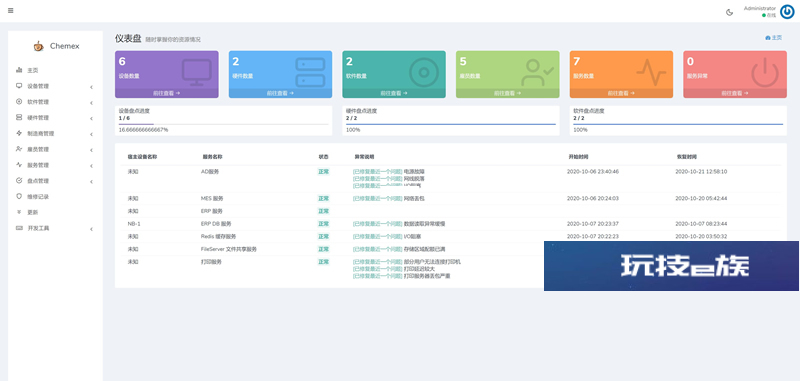Expand the 雇员管理 submenu chevron
Viewport: 800px width, 381px height.
(x=91, y=150)
